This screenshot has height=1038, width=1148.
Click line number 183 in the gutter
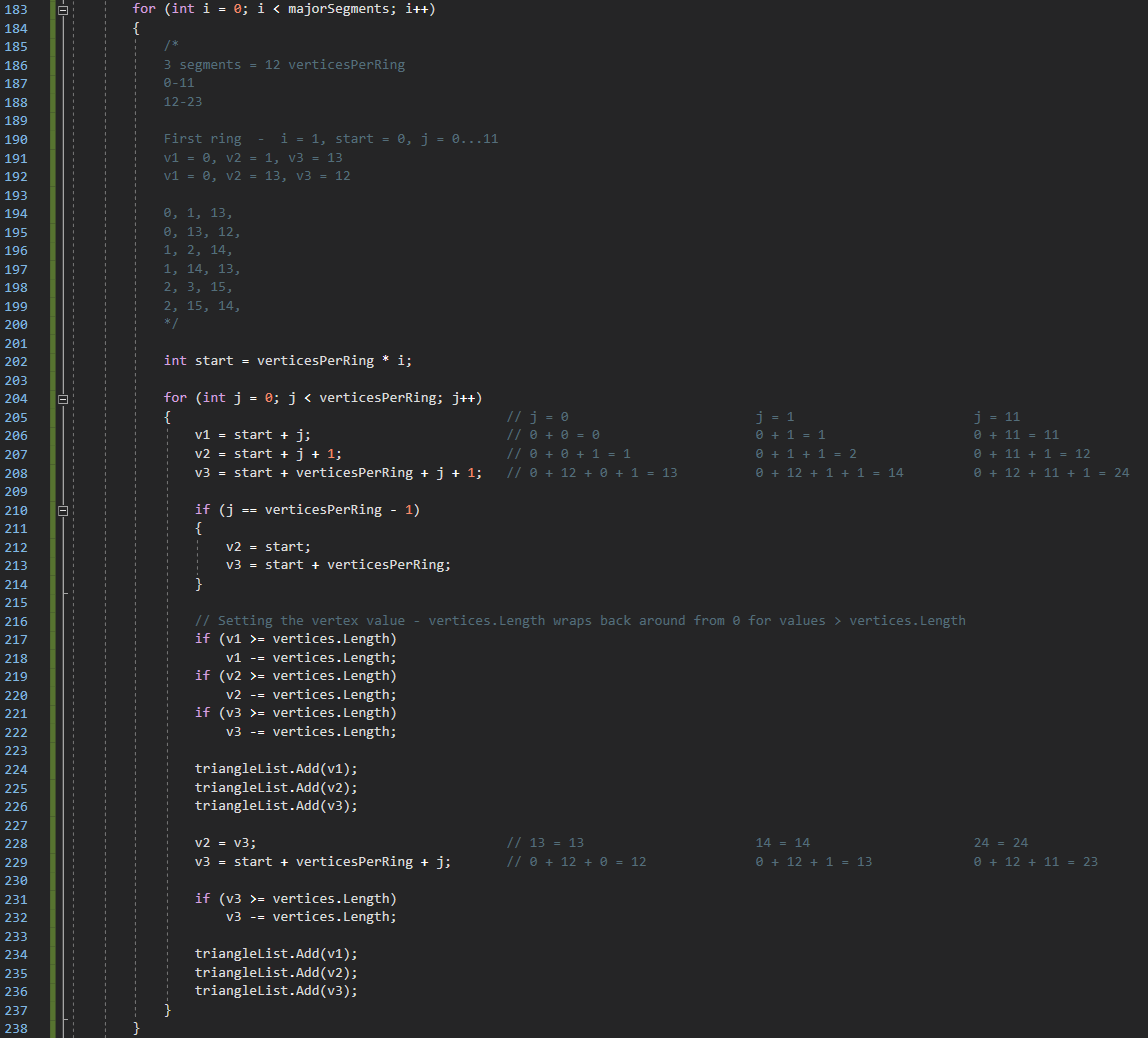click(x=16, y=10)
